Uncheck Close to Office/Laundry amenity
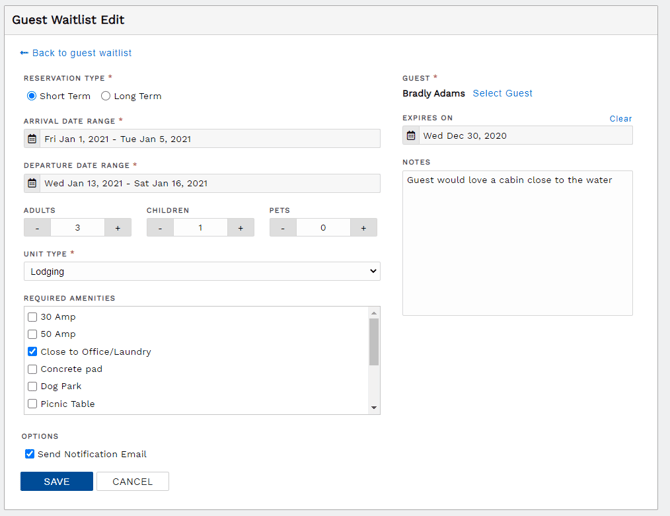 tap(32, 352)
